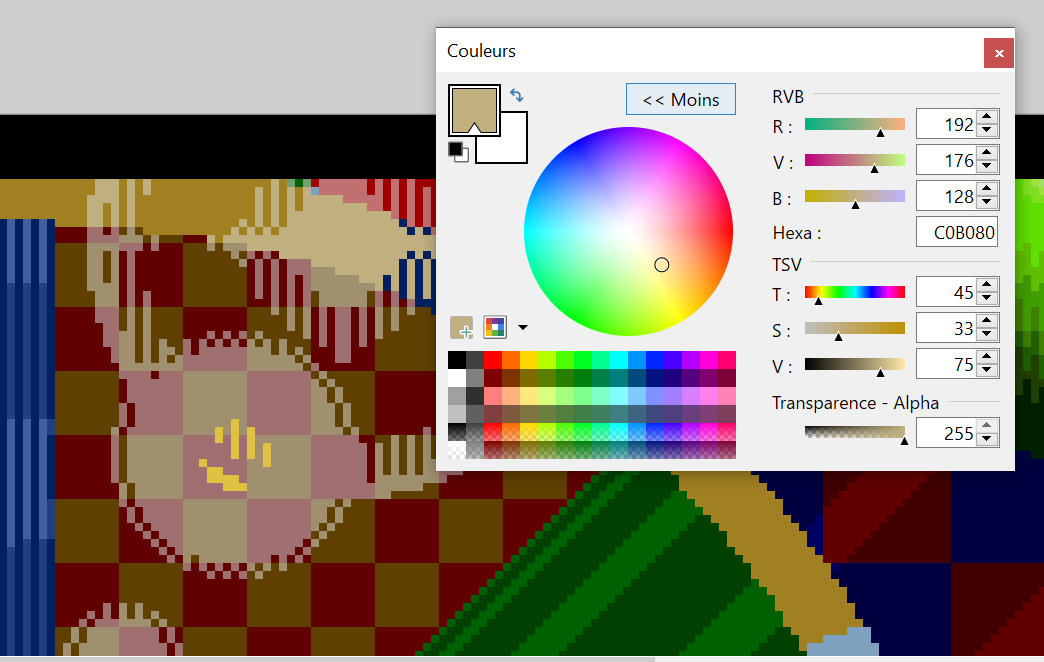
Task: Click the B value field showing 128
Action: coord(947,196)
